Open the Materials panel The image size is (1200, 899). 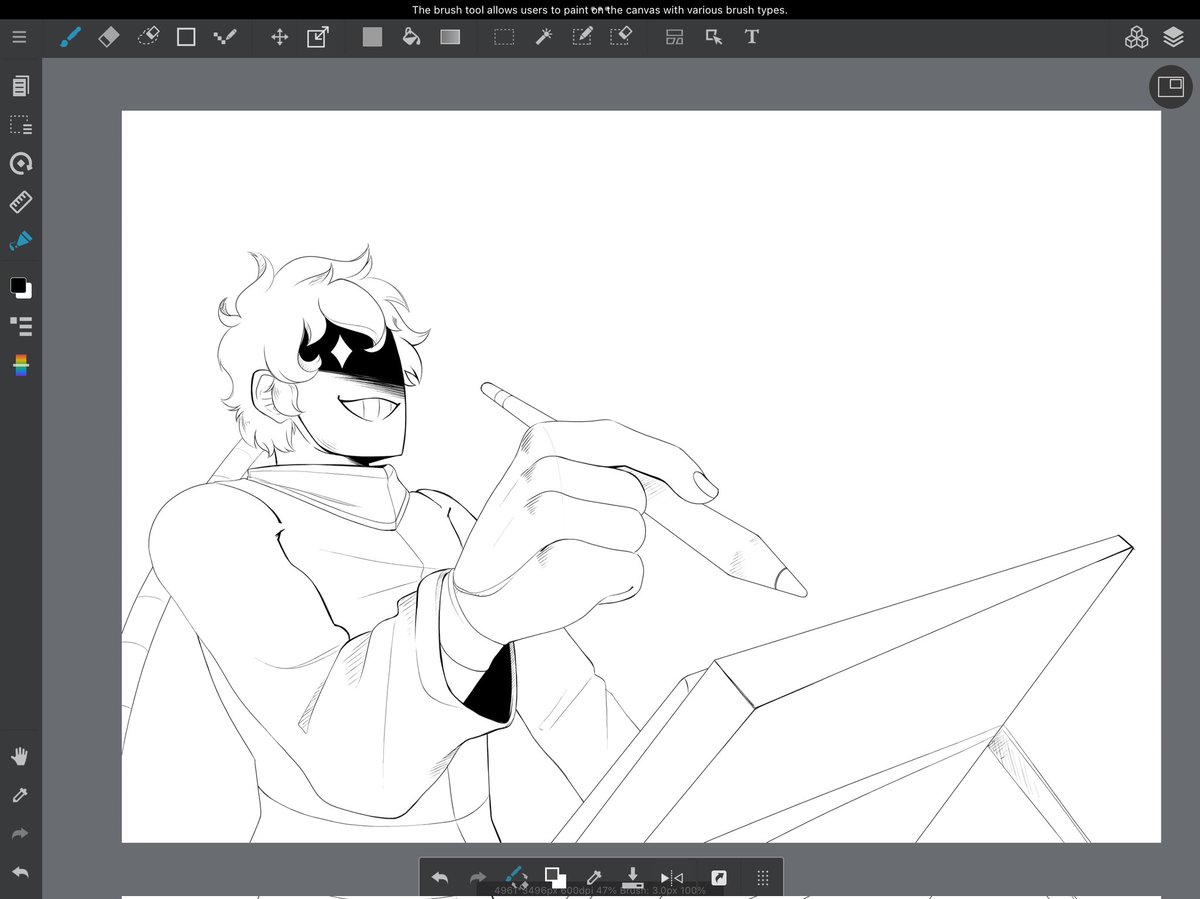tap(1135, 37)
